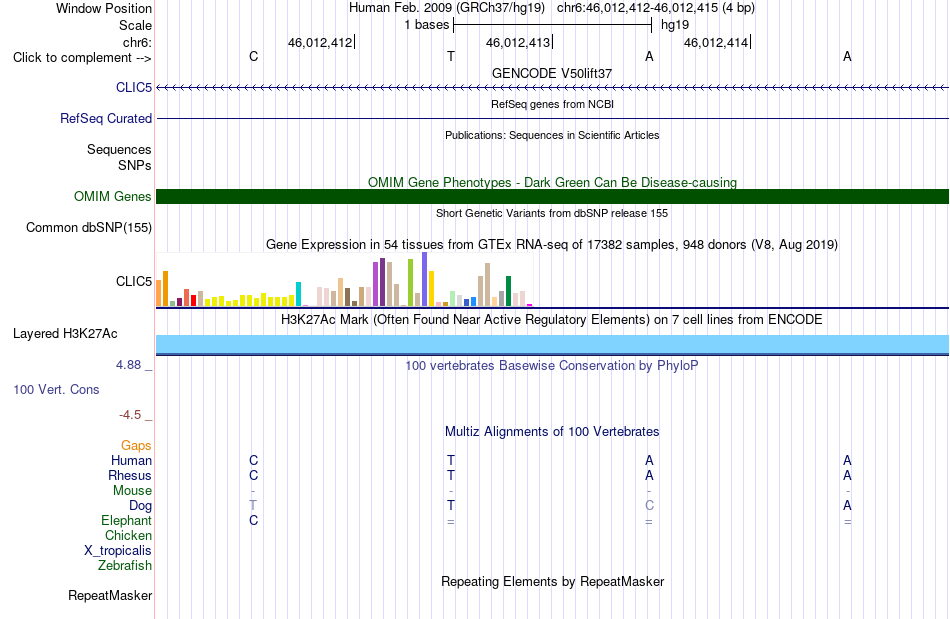Click the '1 bases' scale bar label
The width and height of the screenshot is (950, 619).
[x=427, y=25]
